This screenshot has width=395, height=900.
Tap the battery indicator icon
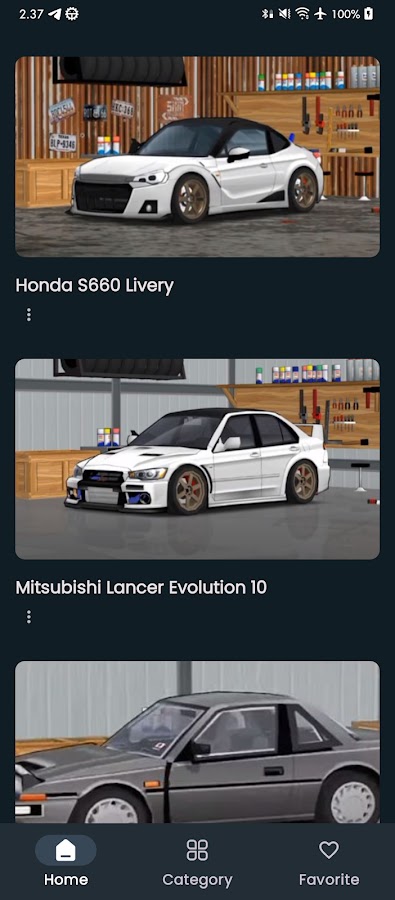point(369,14)
